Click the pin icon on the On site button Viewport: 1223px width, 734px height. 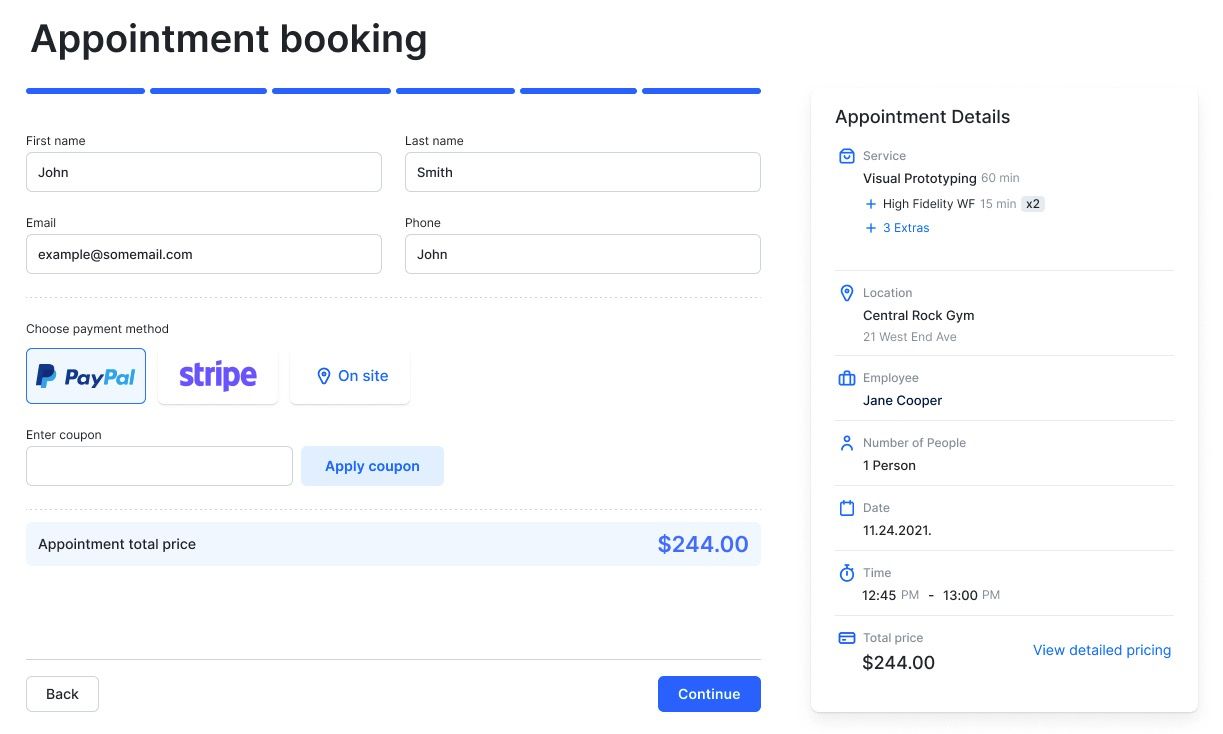(x=324, y=376)
